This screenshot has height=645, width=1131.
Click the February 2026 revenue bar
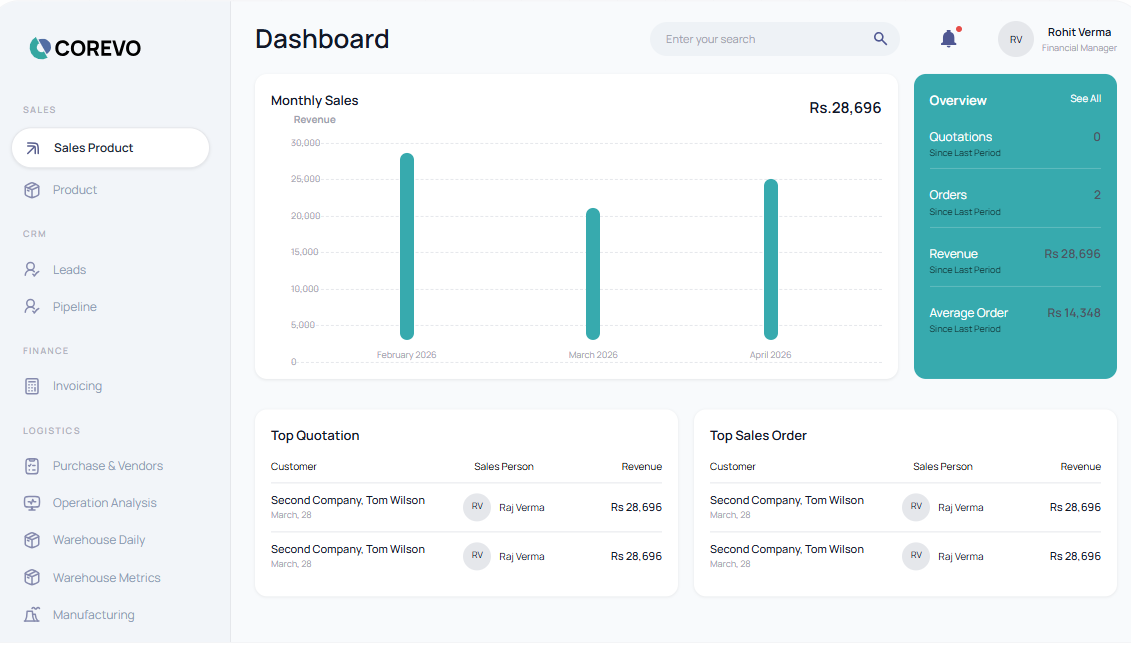(x=407, y=247)
